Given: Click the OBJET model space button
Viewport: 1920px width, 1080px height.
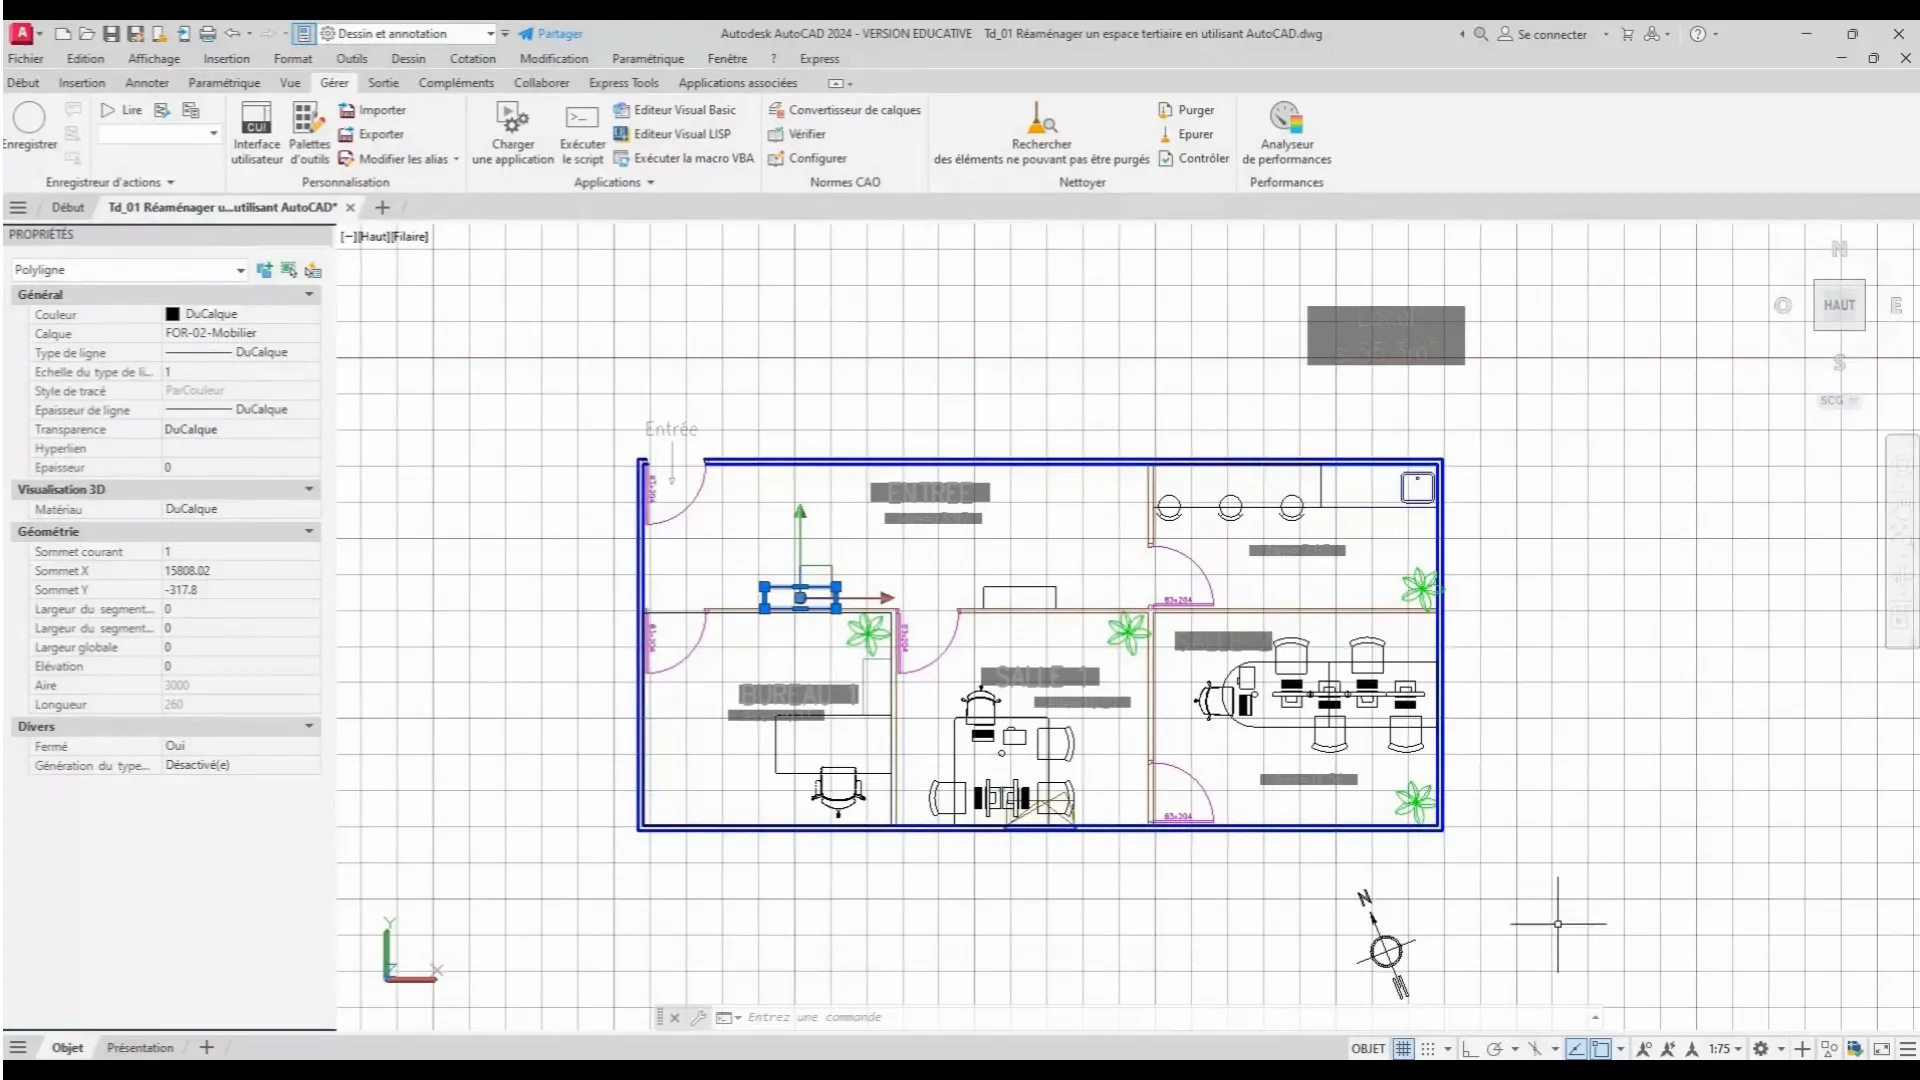Looking at the screenshot, I should [1368, 1049].
